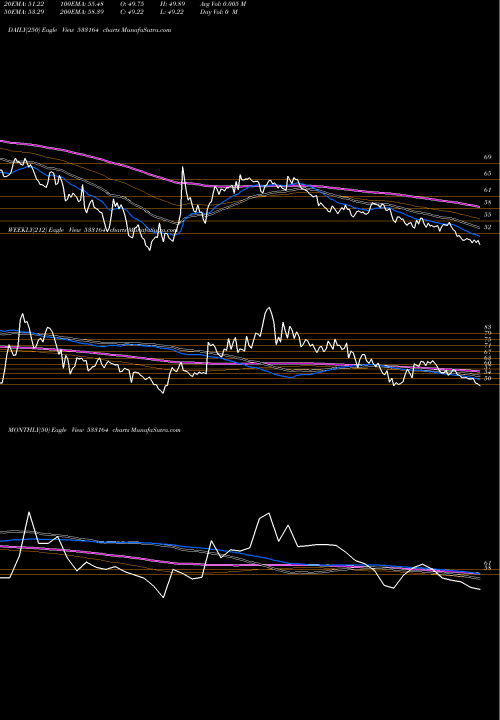Viewport: 500px width, 720px height.
Task: Click the 83 price label on weekly chart
Action: point(488,327)
